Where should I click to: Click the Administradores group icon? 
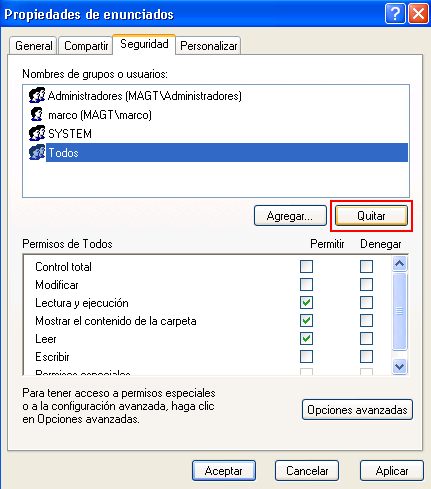[x=37, y=96]
